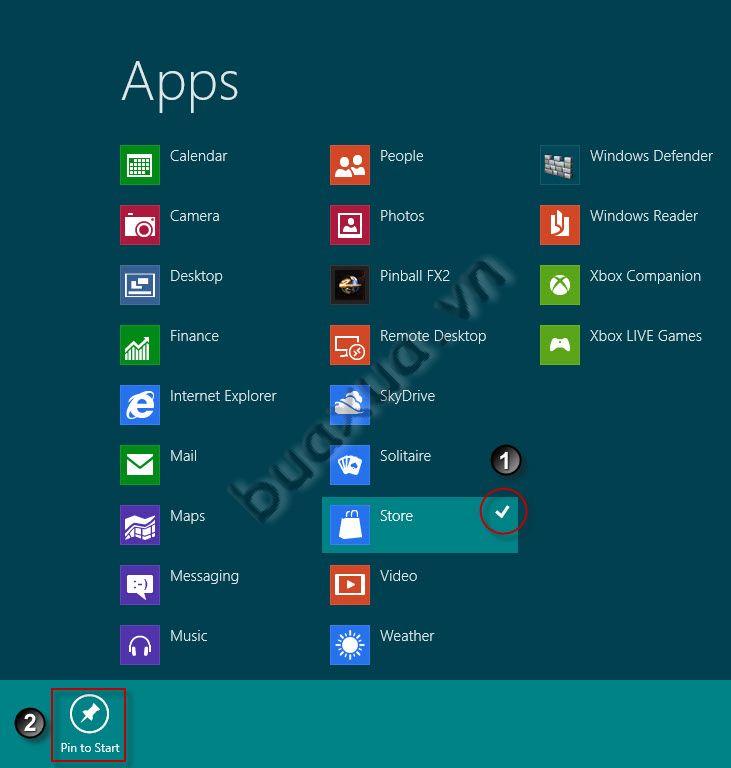
Task: Open the Maps app icon
Action: click(x=140, y=525)
